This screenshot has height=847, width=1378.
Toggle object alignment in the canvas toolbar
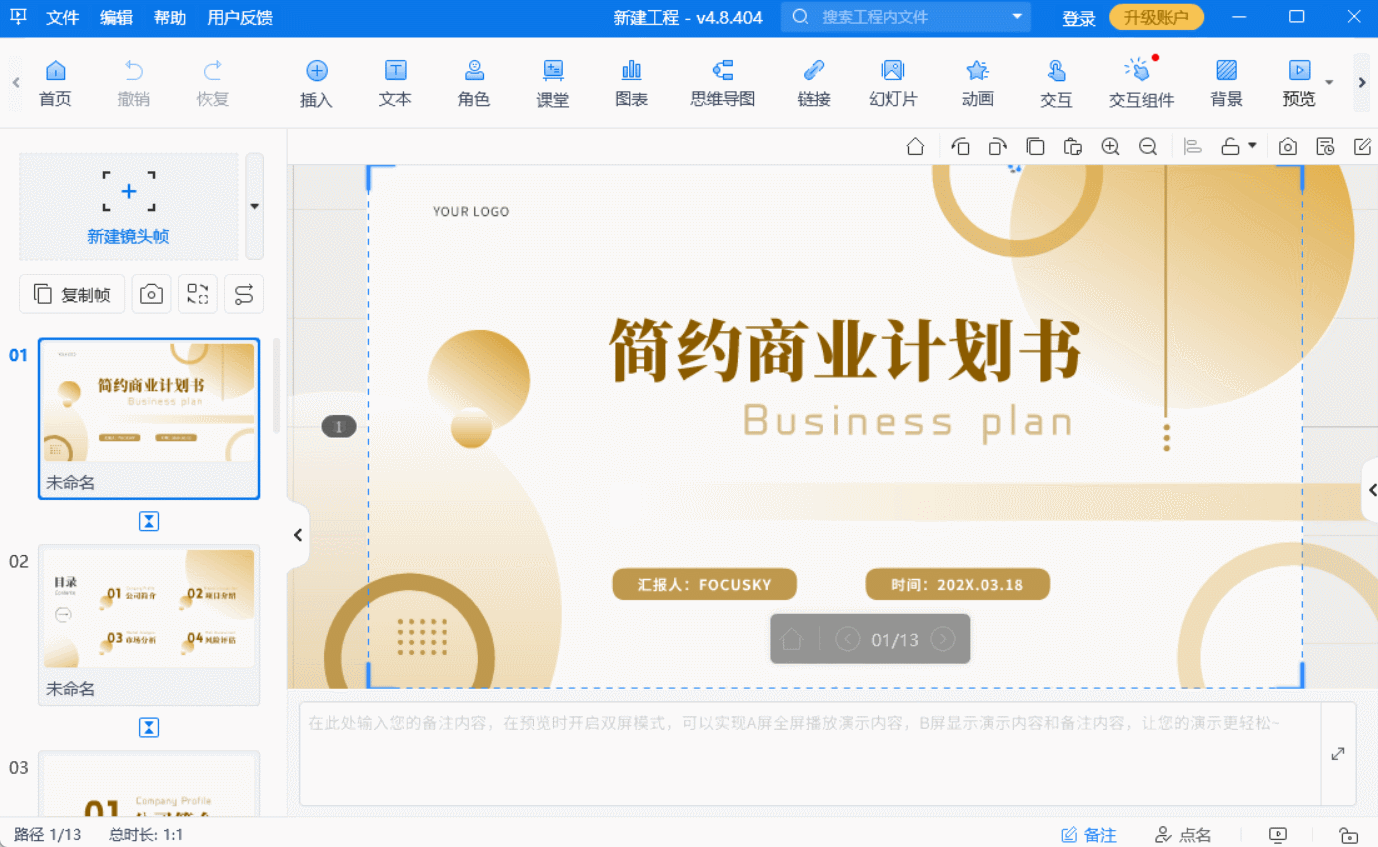[1191, 146]
